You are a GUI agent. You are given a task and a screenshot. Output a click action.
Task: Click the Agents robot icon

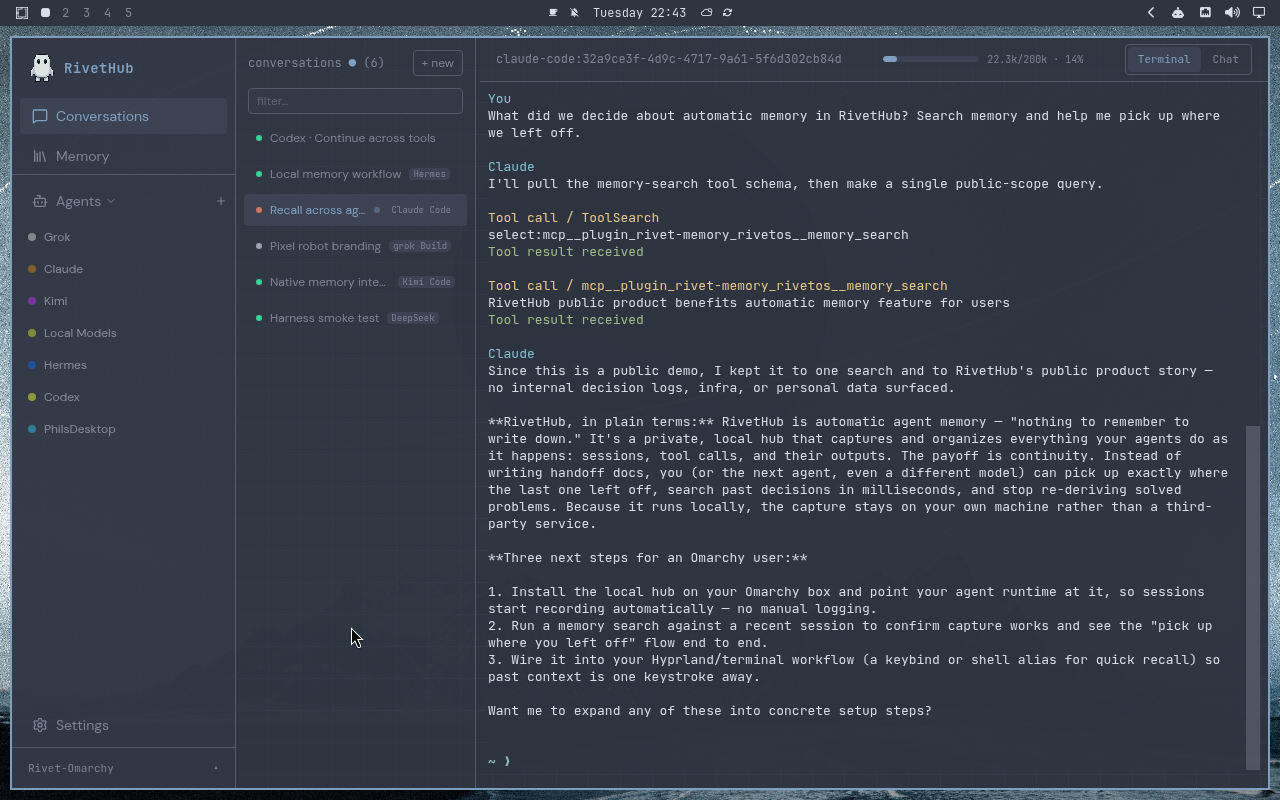(40, 201)
